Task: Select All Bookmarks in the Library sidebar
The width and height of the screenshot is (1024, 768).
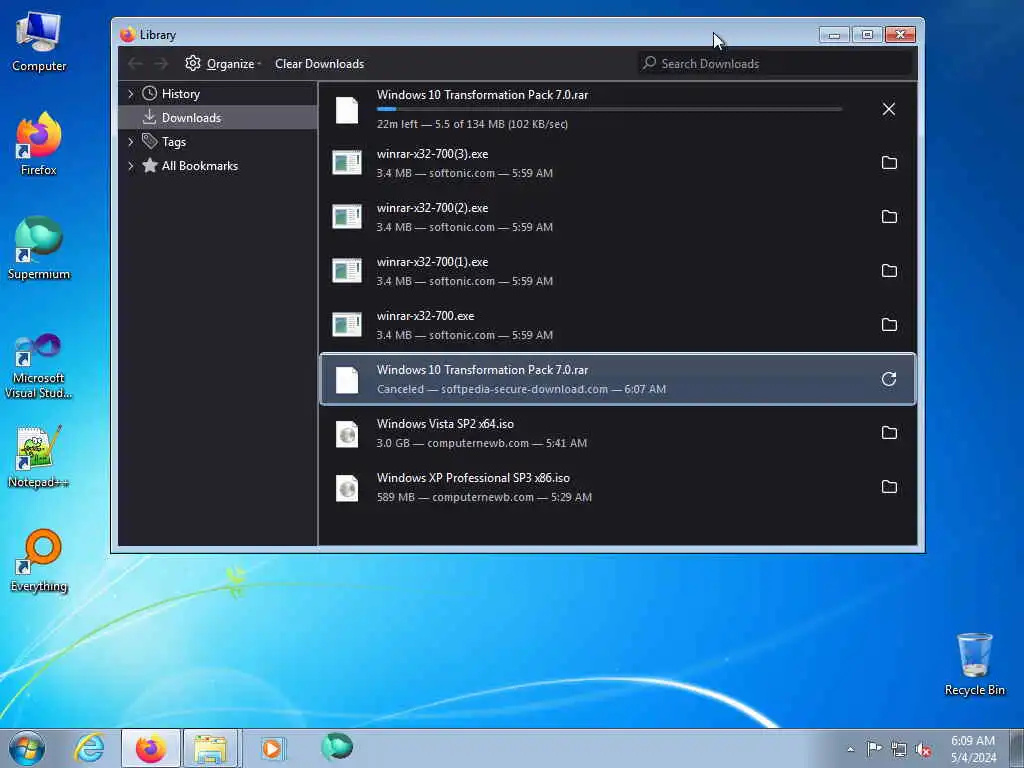Action: click(x=200, y=166)
